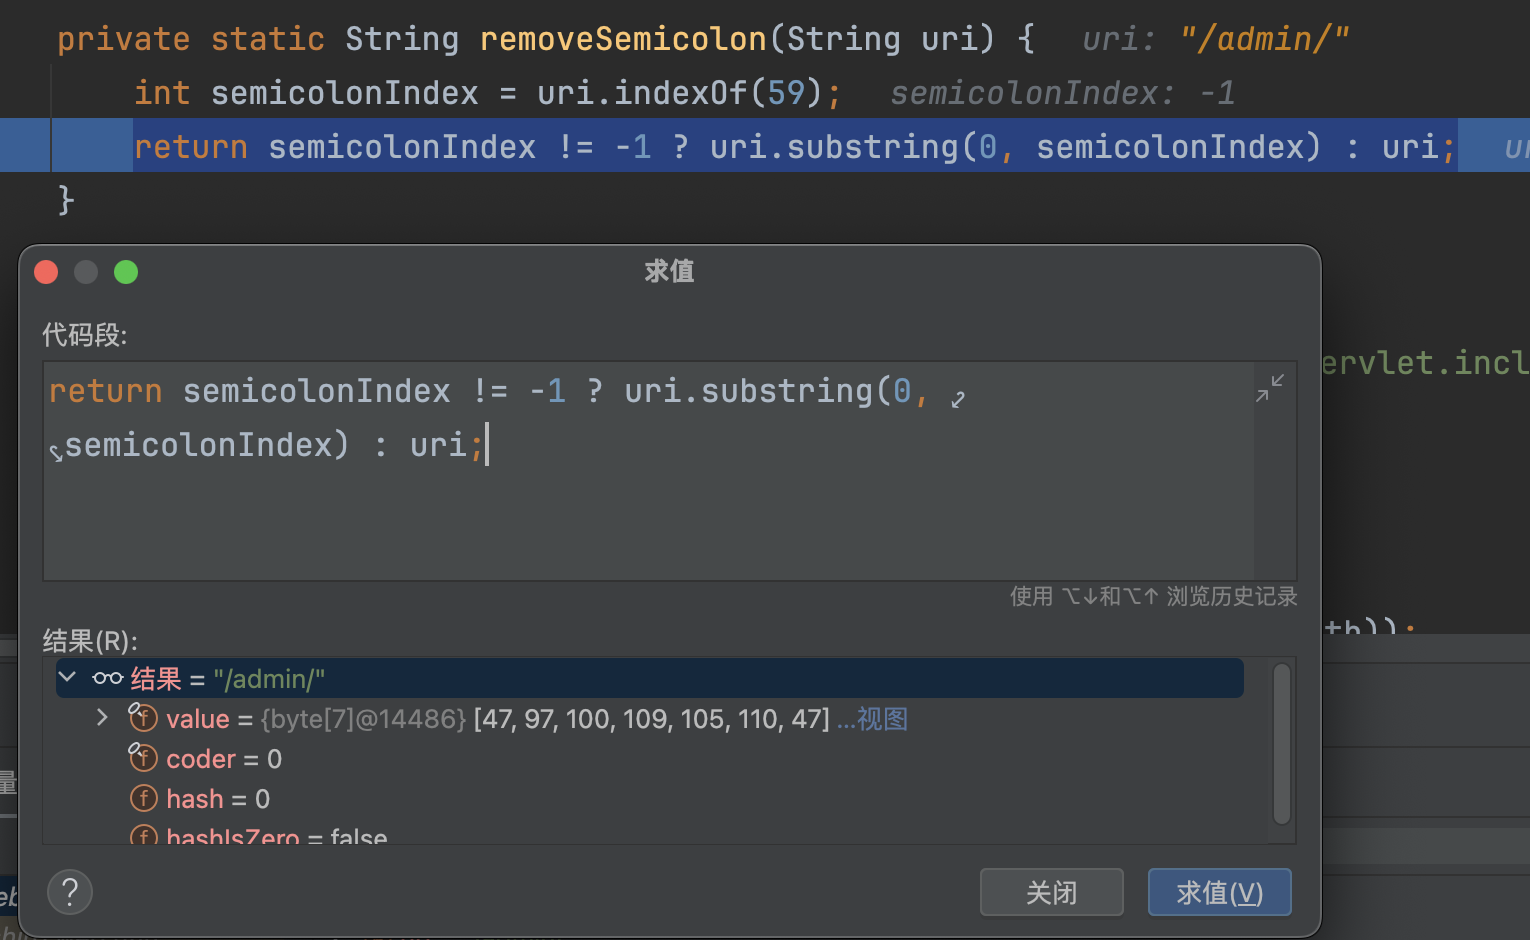Open the 视图 link for the byte array
The image size is (1530, 940).
881,719
